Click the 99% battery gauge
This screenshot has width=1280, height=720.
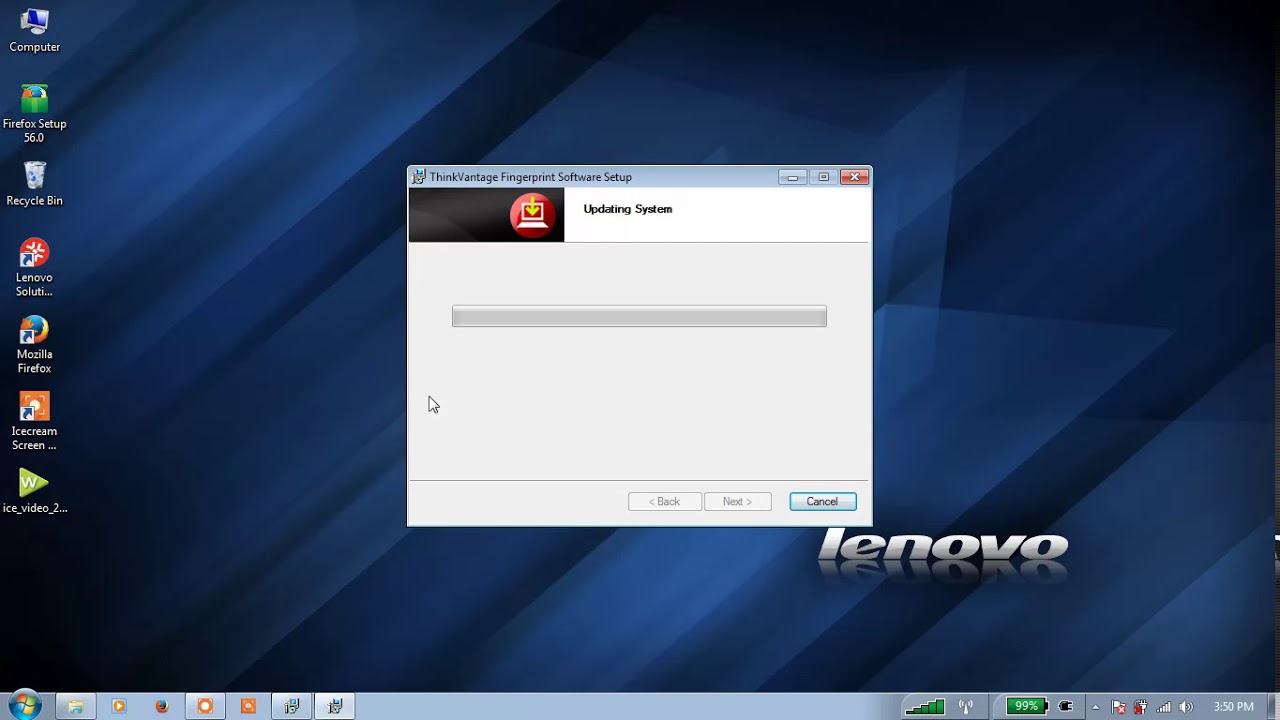click(1027, 706)
